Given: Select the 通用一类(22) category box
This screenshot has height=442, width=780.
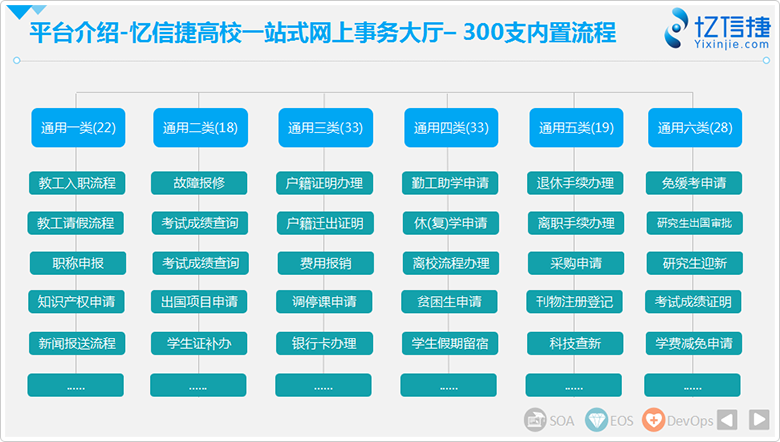Looking at the screenshot, I should click(78, 128).
